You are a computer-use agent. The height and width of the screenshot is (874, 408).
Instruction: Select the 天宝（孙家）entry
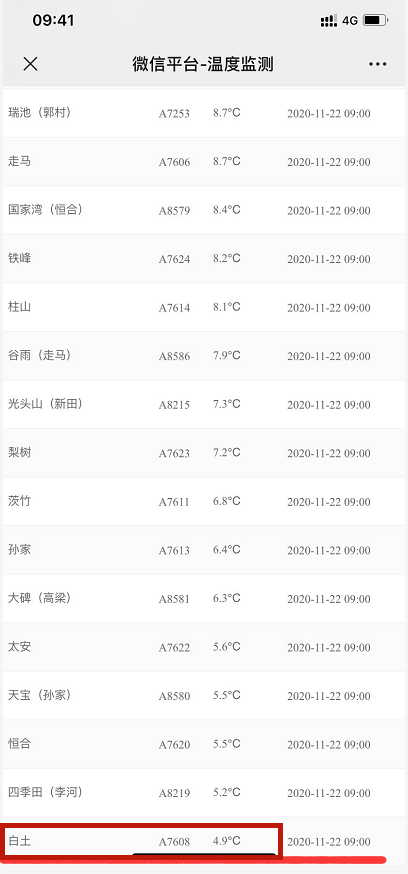pyautogui.click(x=204, y=695)
